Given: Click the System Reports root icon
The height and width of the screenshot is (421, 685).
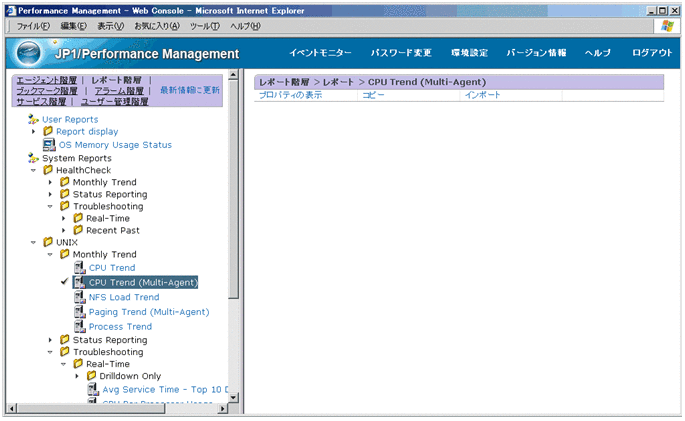Looking at the screenshot, I should [x=33, y=158].
